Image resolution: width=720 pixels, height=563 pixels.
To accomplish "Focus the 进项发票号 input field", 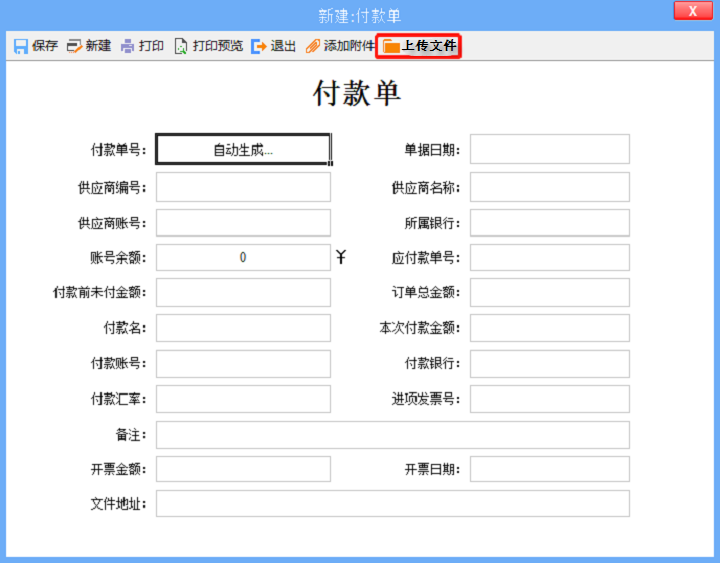I will pyautogui.click(x=550, y=399).
